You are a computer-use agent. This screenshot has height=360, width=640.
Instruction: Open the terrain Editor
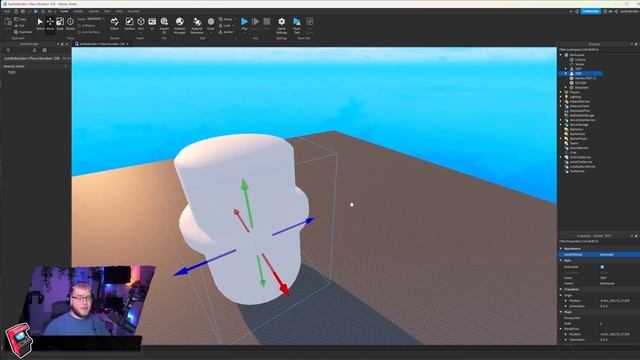point(115,24)
